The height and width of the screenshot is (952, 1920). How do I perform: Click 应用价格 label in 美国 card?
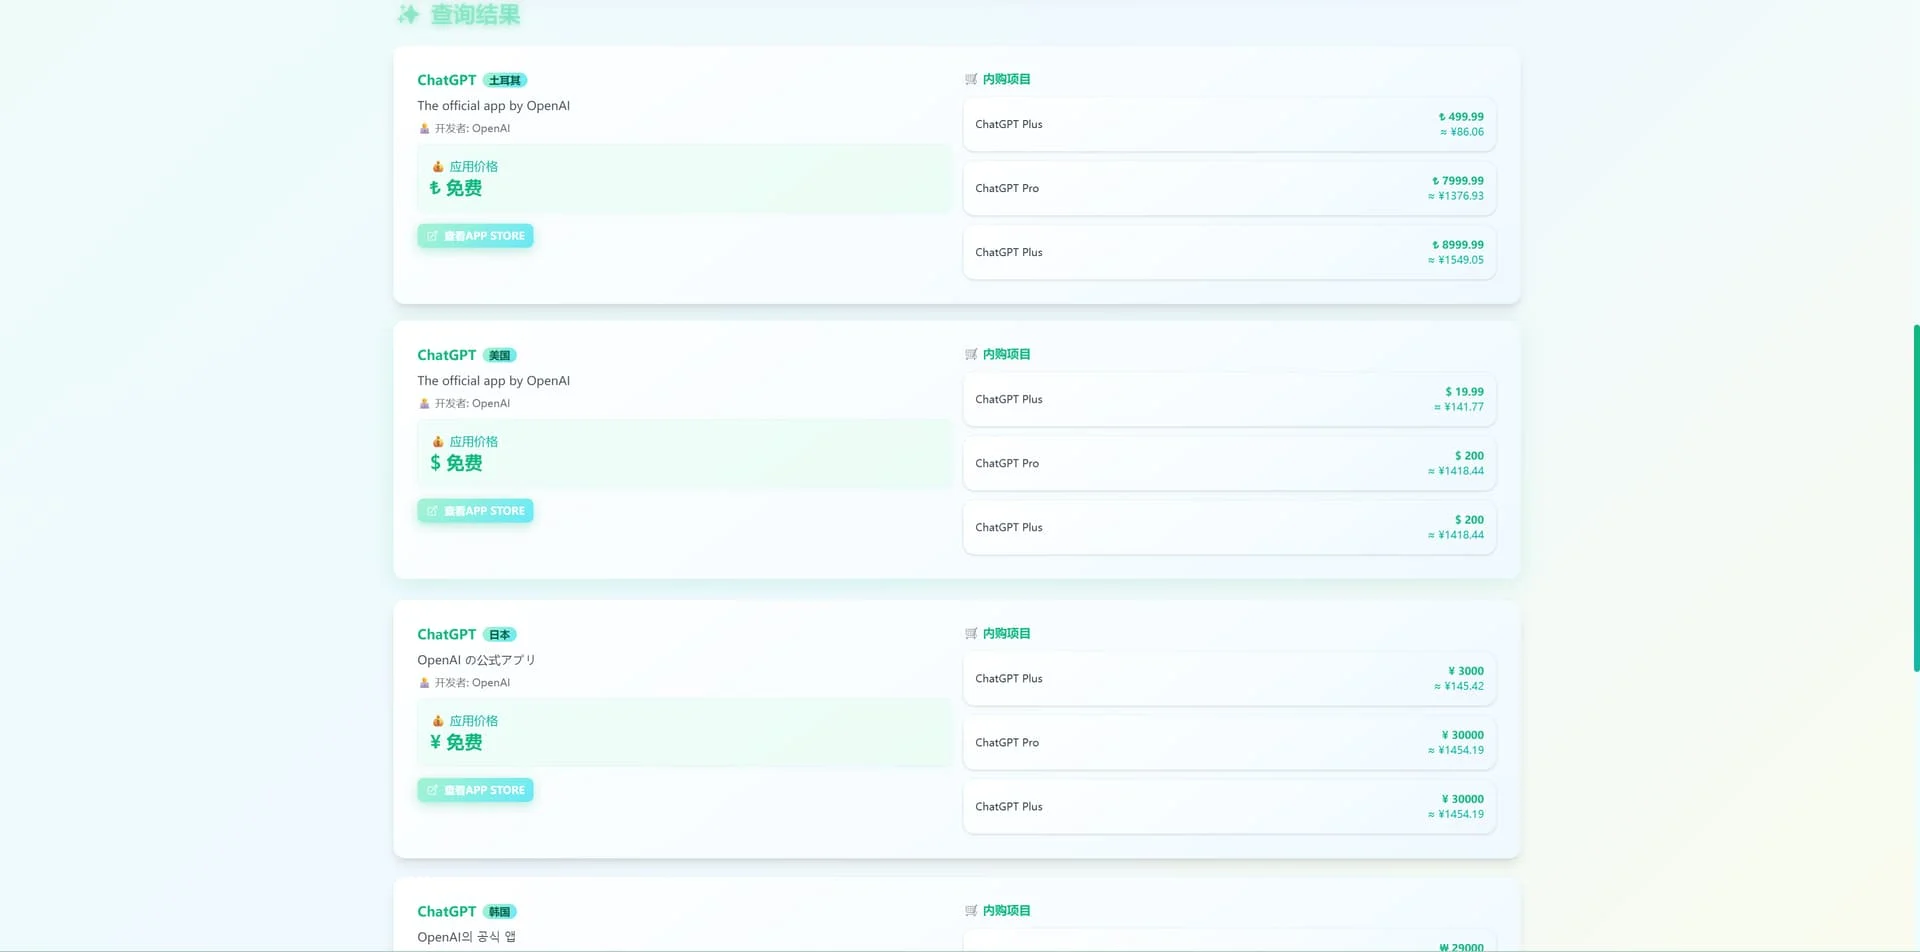[x=473, y=441]
